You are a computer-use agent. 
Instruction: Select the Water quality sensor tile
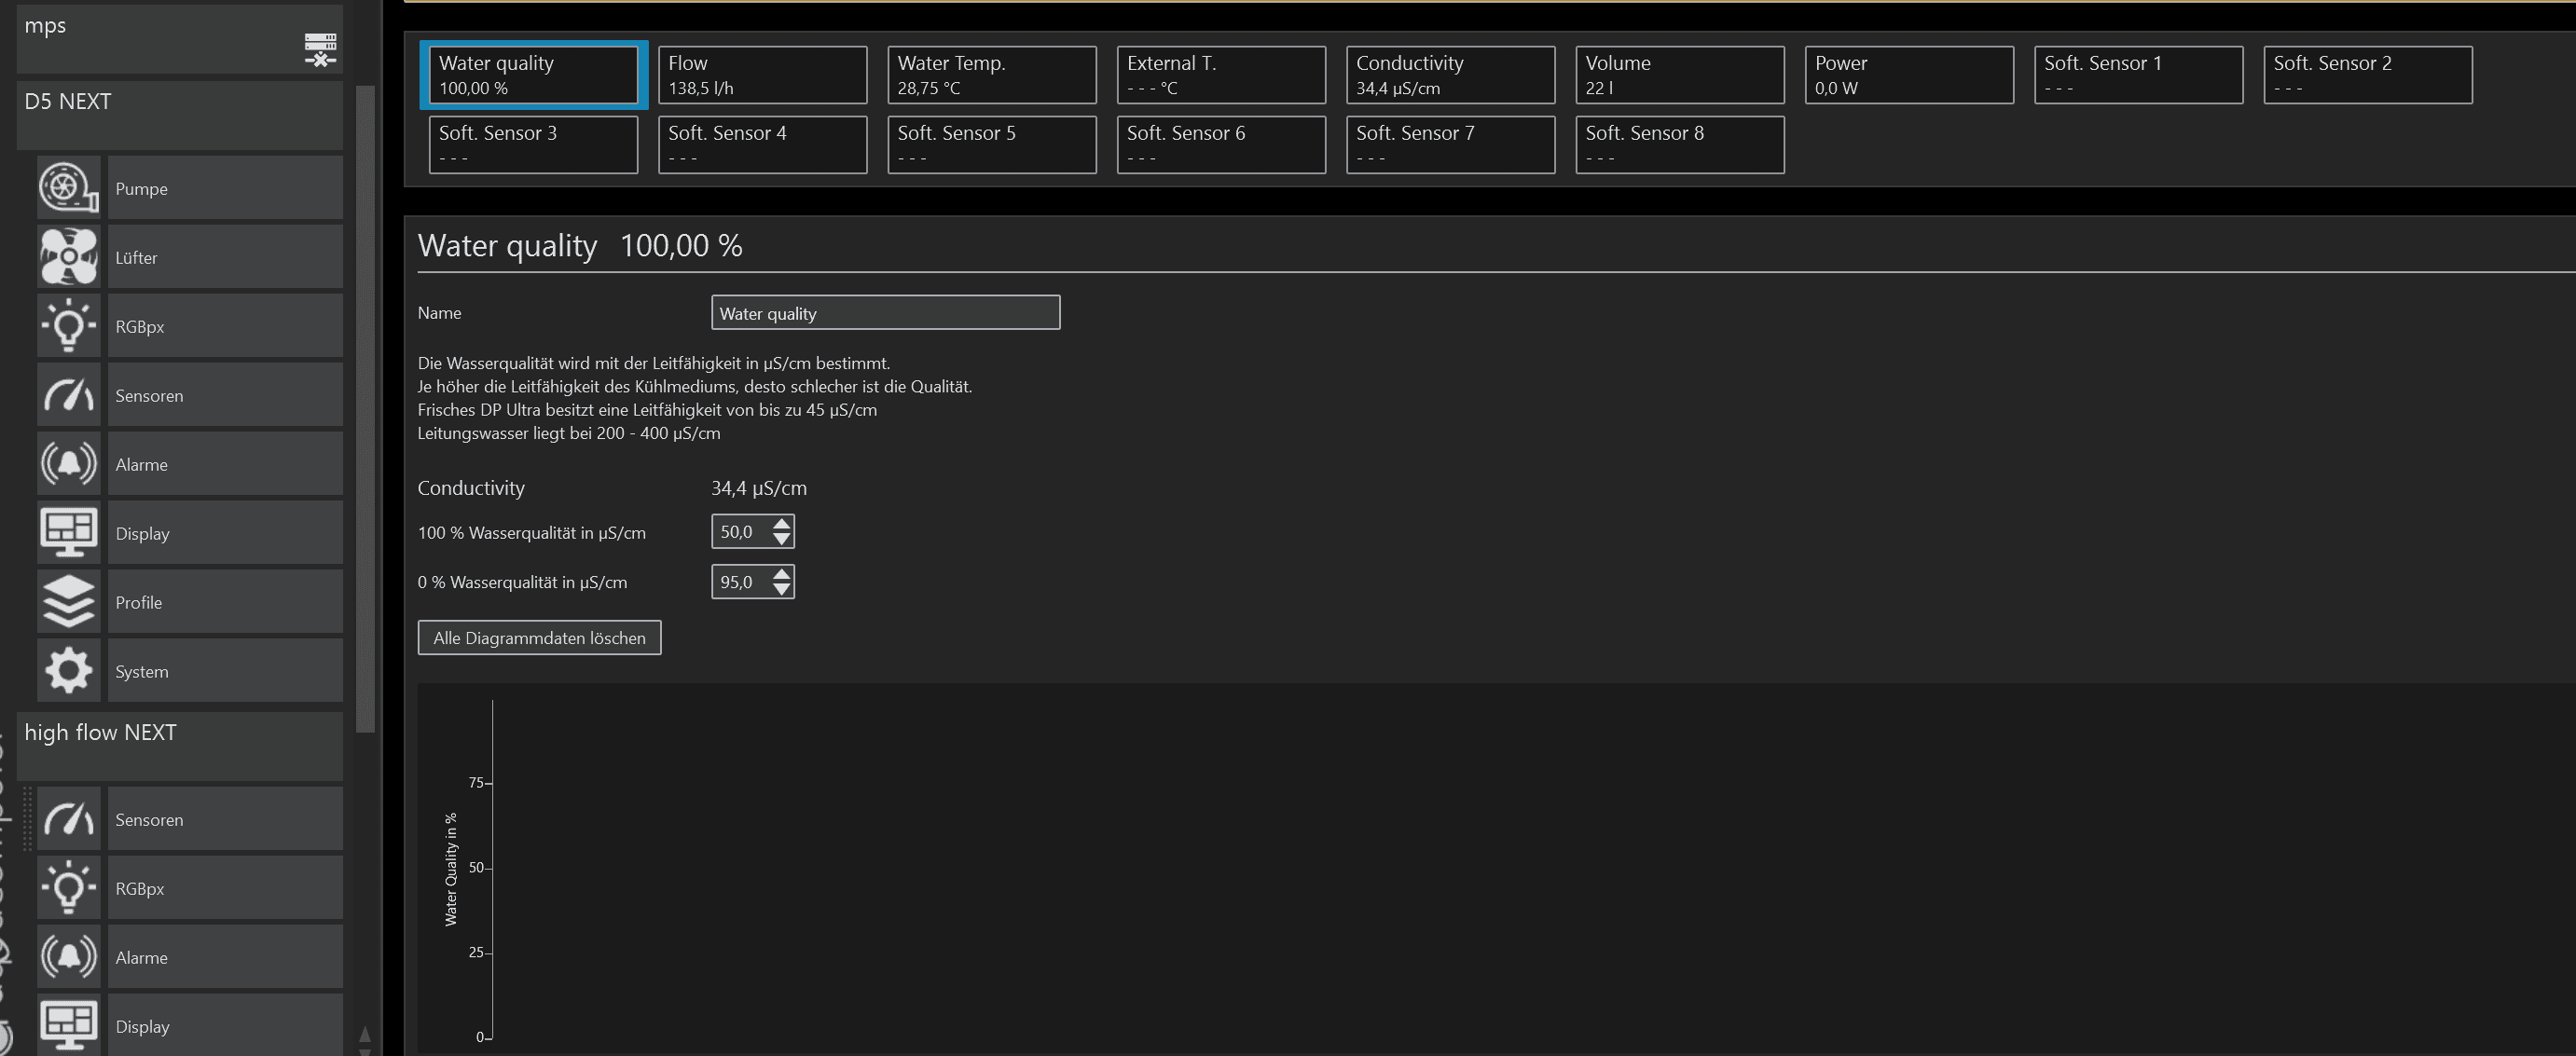coord(533,75)
